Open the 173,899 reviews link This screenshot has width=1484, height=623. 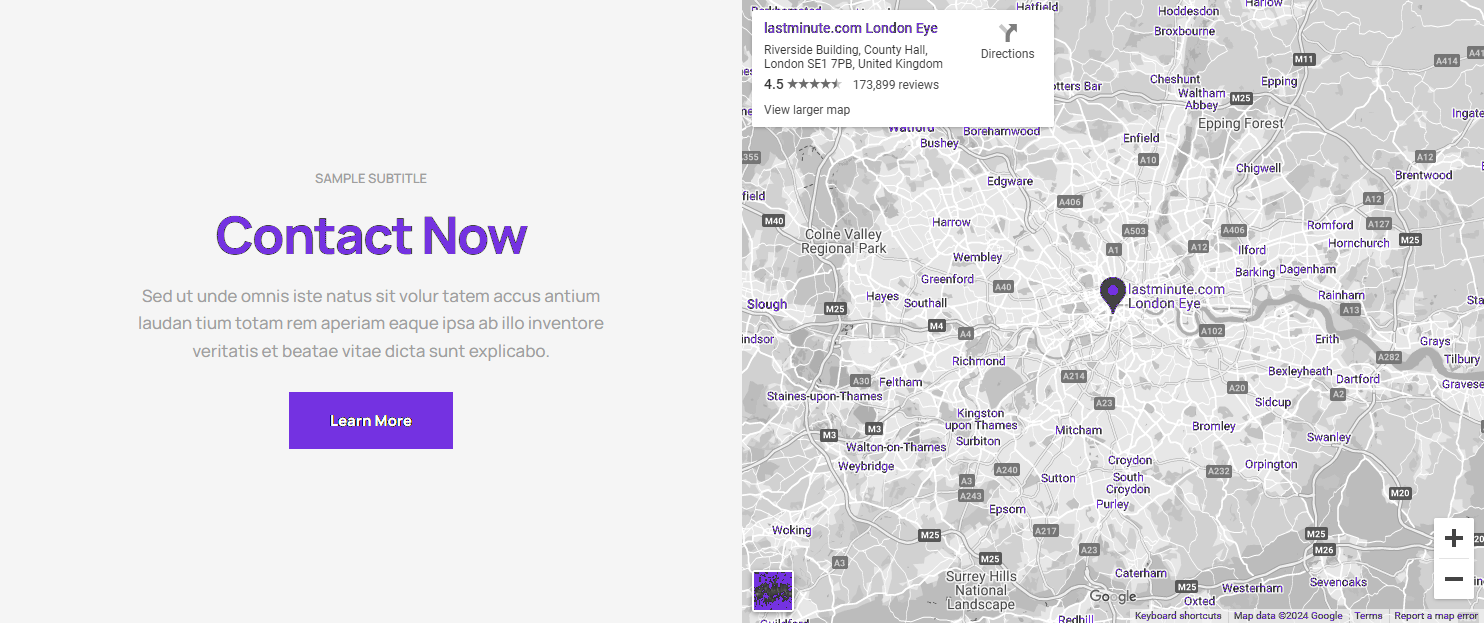click(x=895, y=85)
